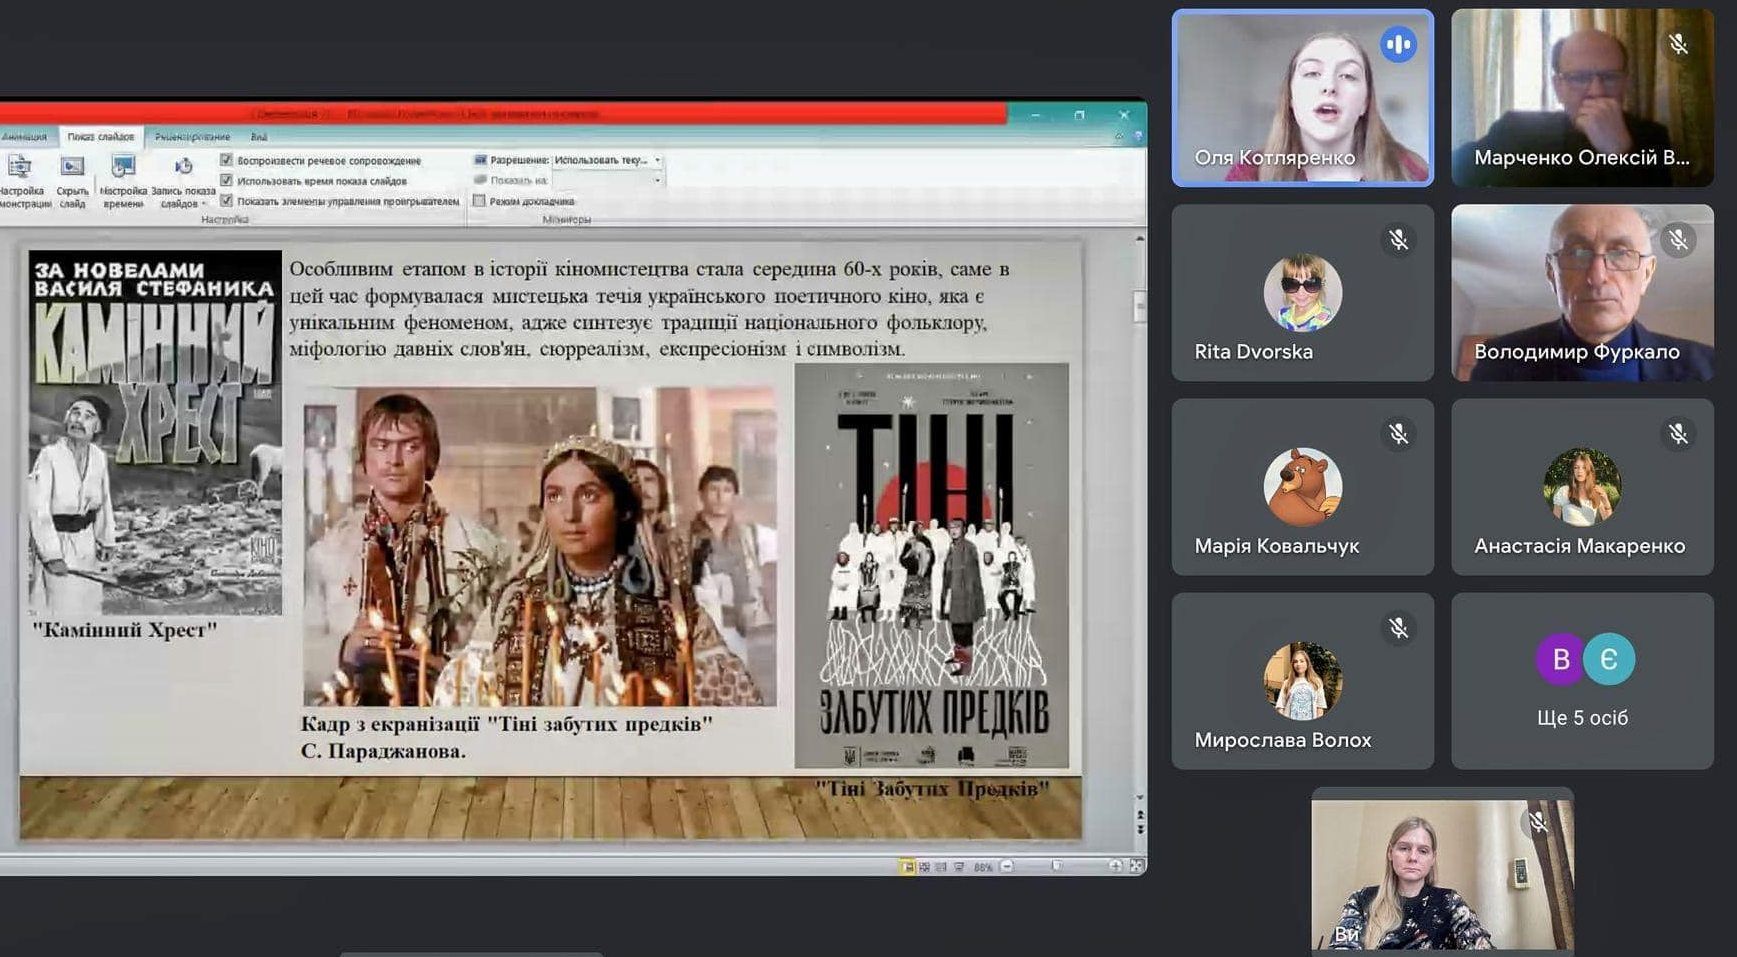
Task: Click the muted mic icon on Rita Dvorska tile
Action: click(x=1398, y=240)
